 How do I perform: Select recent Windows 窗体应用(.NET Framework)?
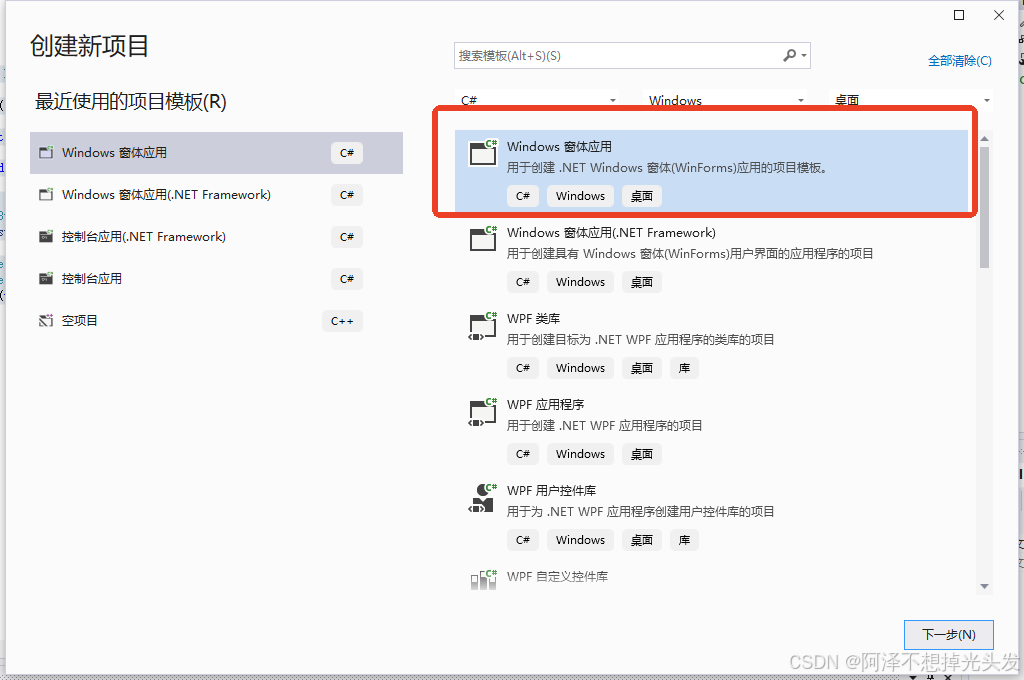click(216, 195)
